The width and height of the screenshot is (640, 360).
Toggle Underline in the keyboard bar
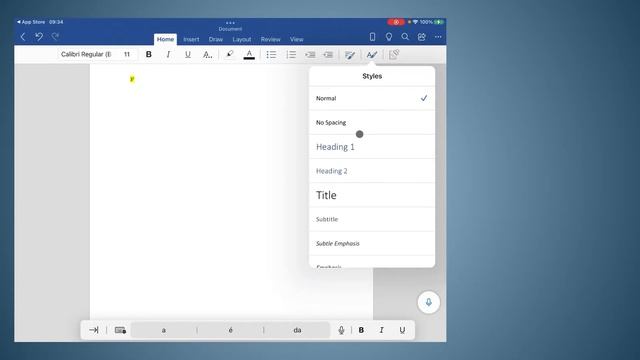click(402, 330)
